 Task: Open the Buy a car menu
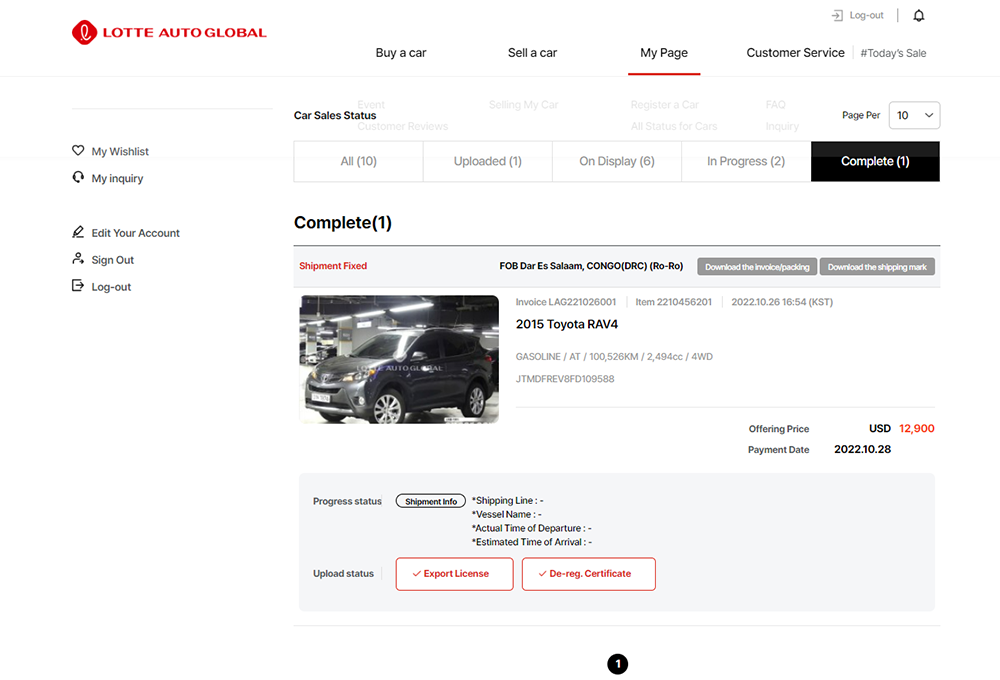(x=401, y=53)
